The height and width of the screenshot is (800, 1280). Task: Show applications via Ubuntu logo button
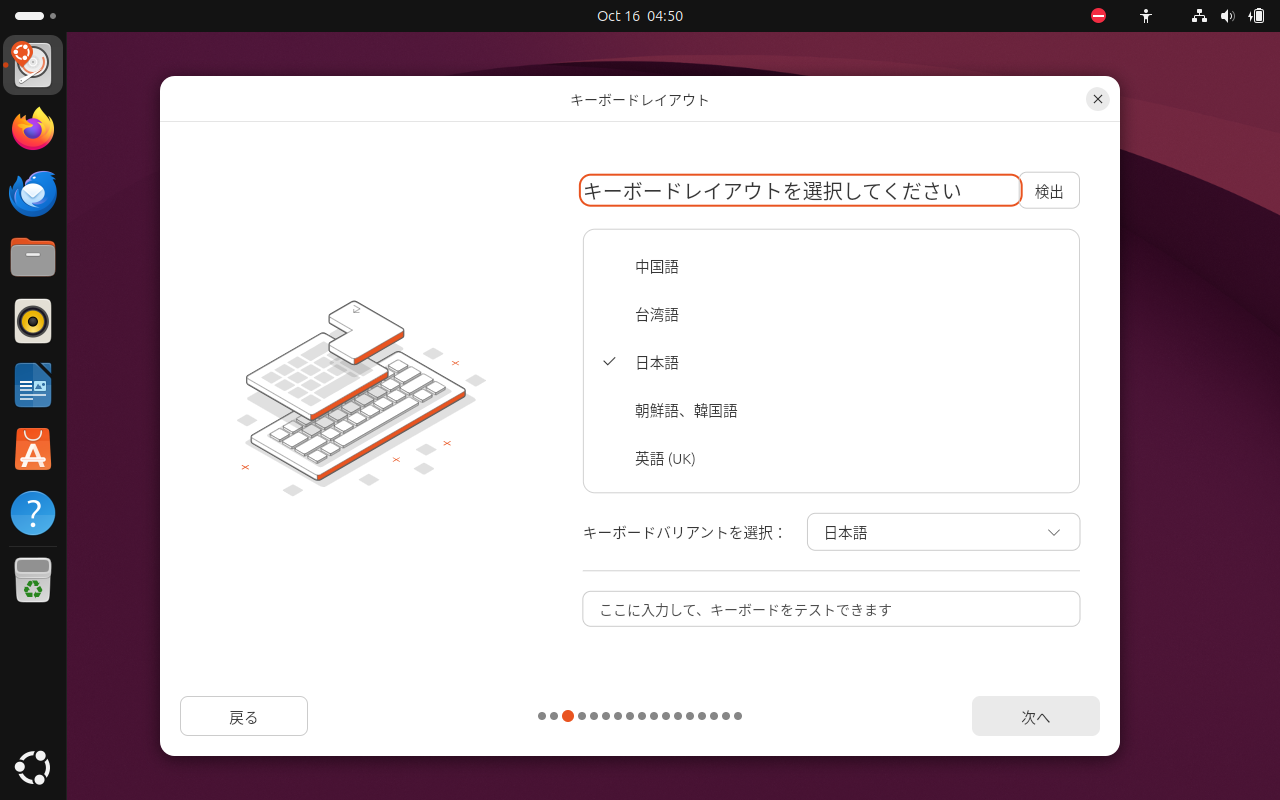click(x=33, y=767)
